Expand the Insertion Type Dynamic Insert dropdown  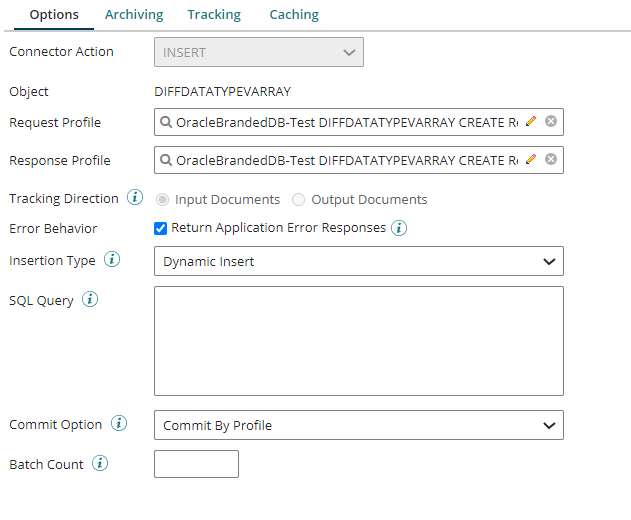point(358,261)
